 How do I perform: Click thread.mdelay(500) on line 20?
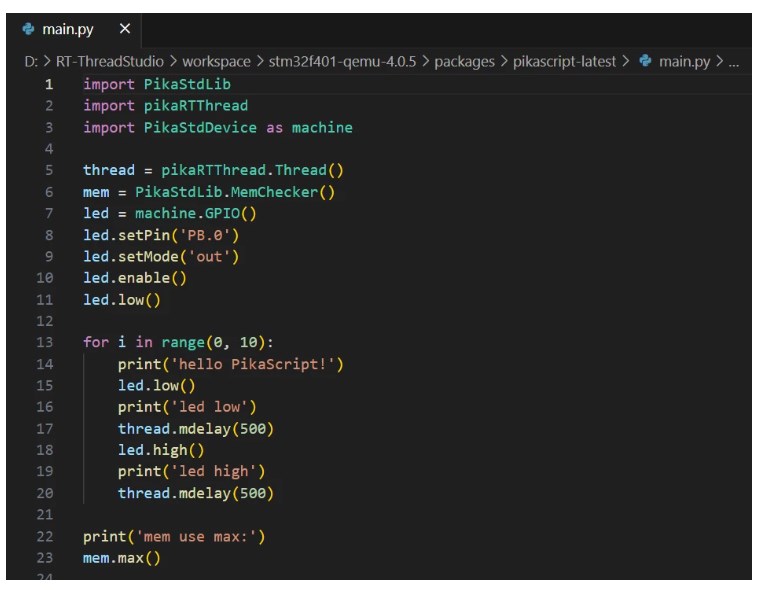click(x=196, y=493)
